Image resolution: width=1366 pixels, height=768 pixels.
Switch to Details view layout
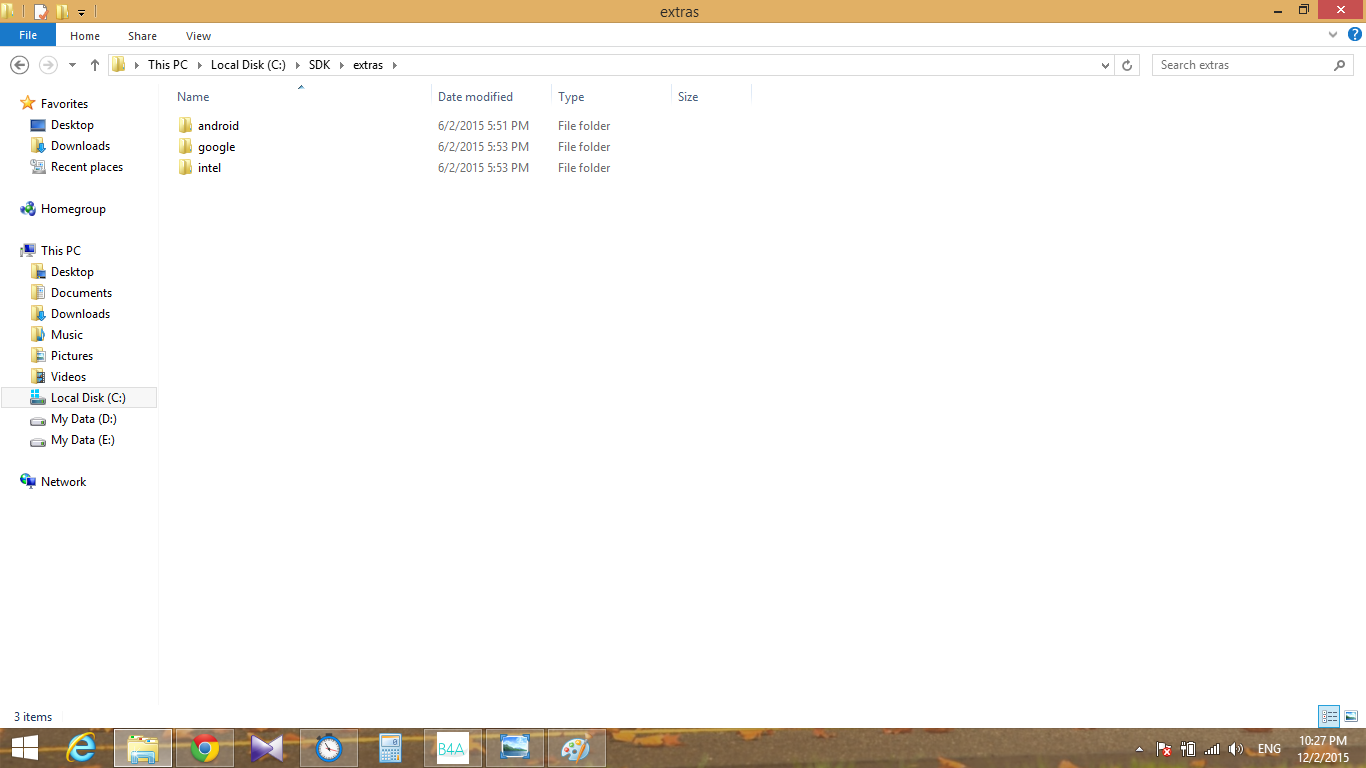1329,716
